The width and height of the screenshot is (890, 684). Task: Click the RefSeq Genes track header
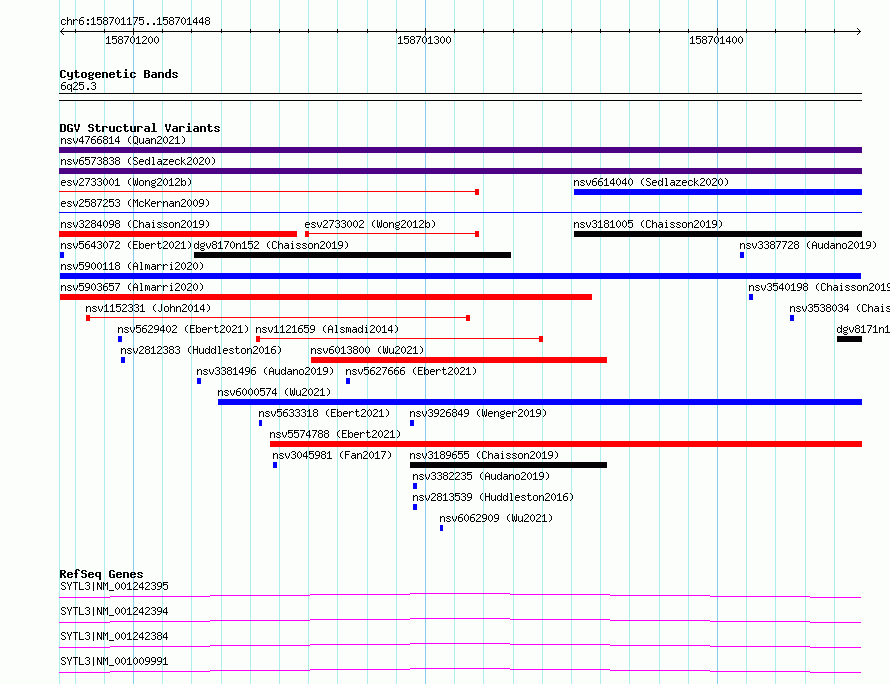(101, 574)
